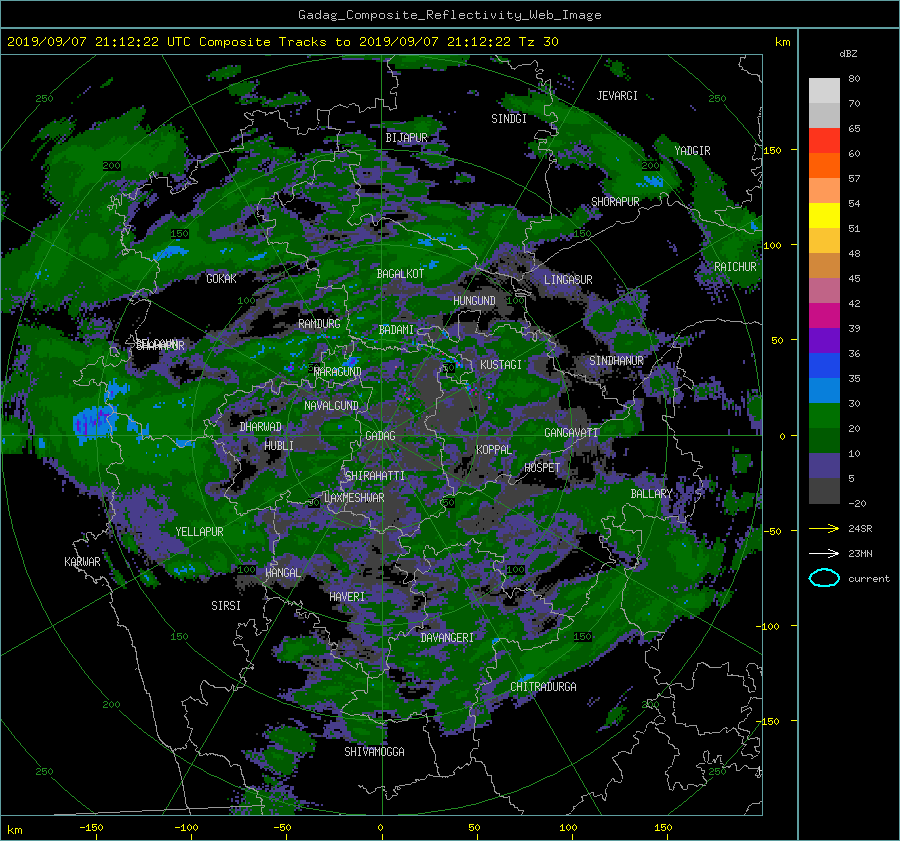Viewport: 900px width, 841px height.
Task: Click the BAGALKOT city label
Action: click(x=400, y=274)
